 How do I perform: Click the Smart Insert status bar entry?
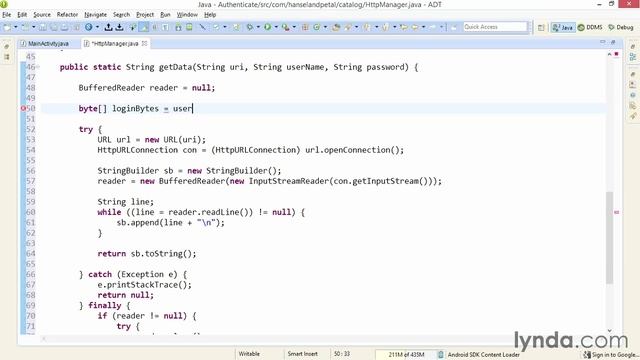(302, 354)
